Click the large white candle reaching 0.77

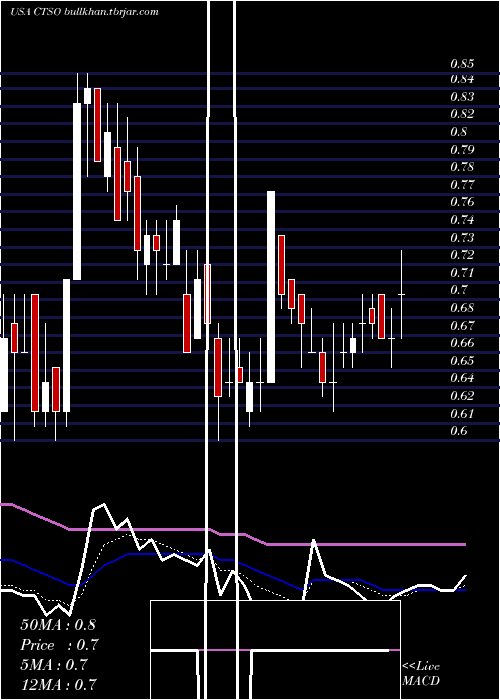tap(271, 287)
